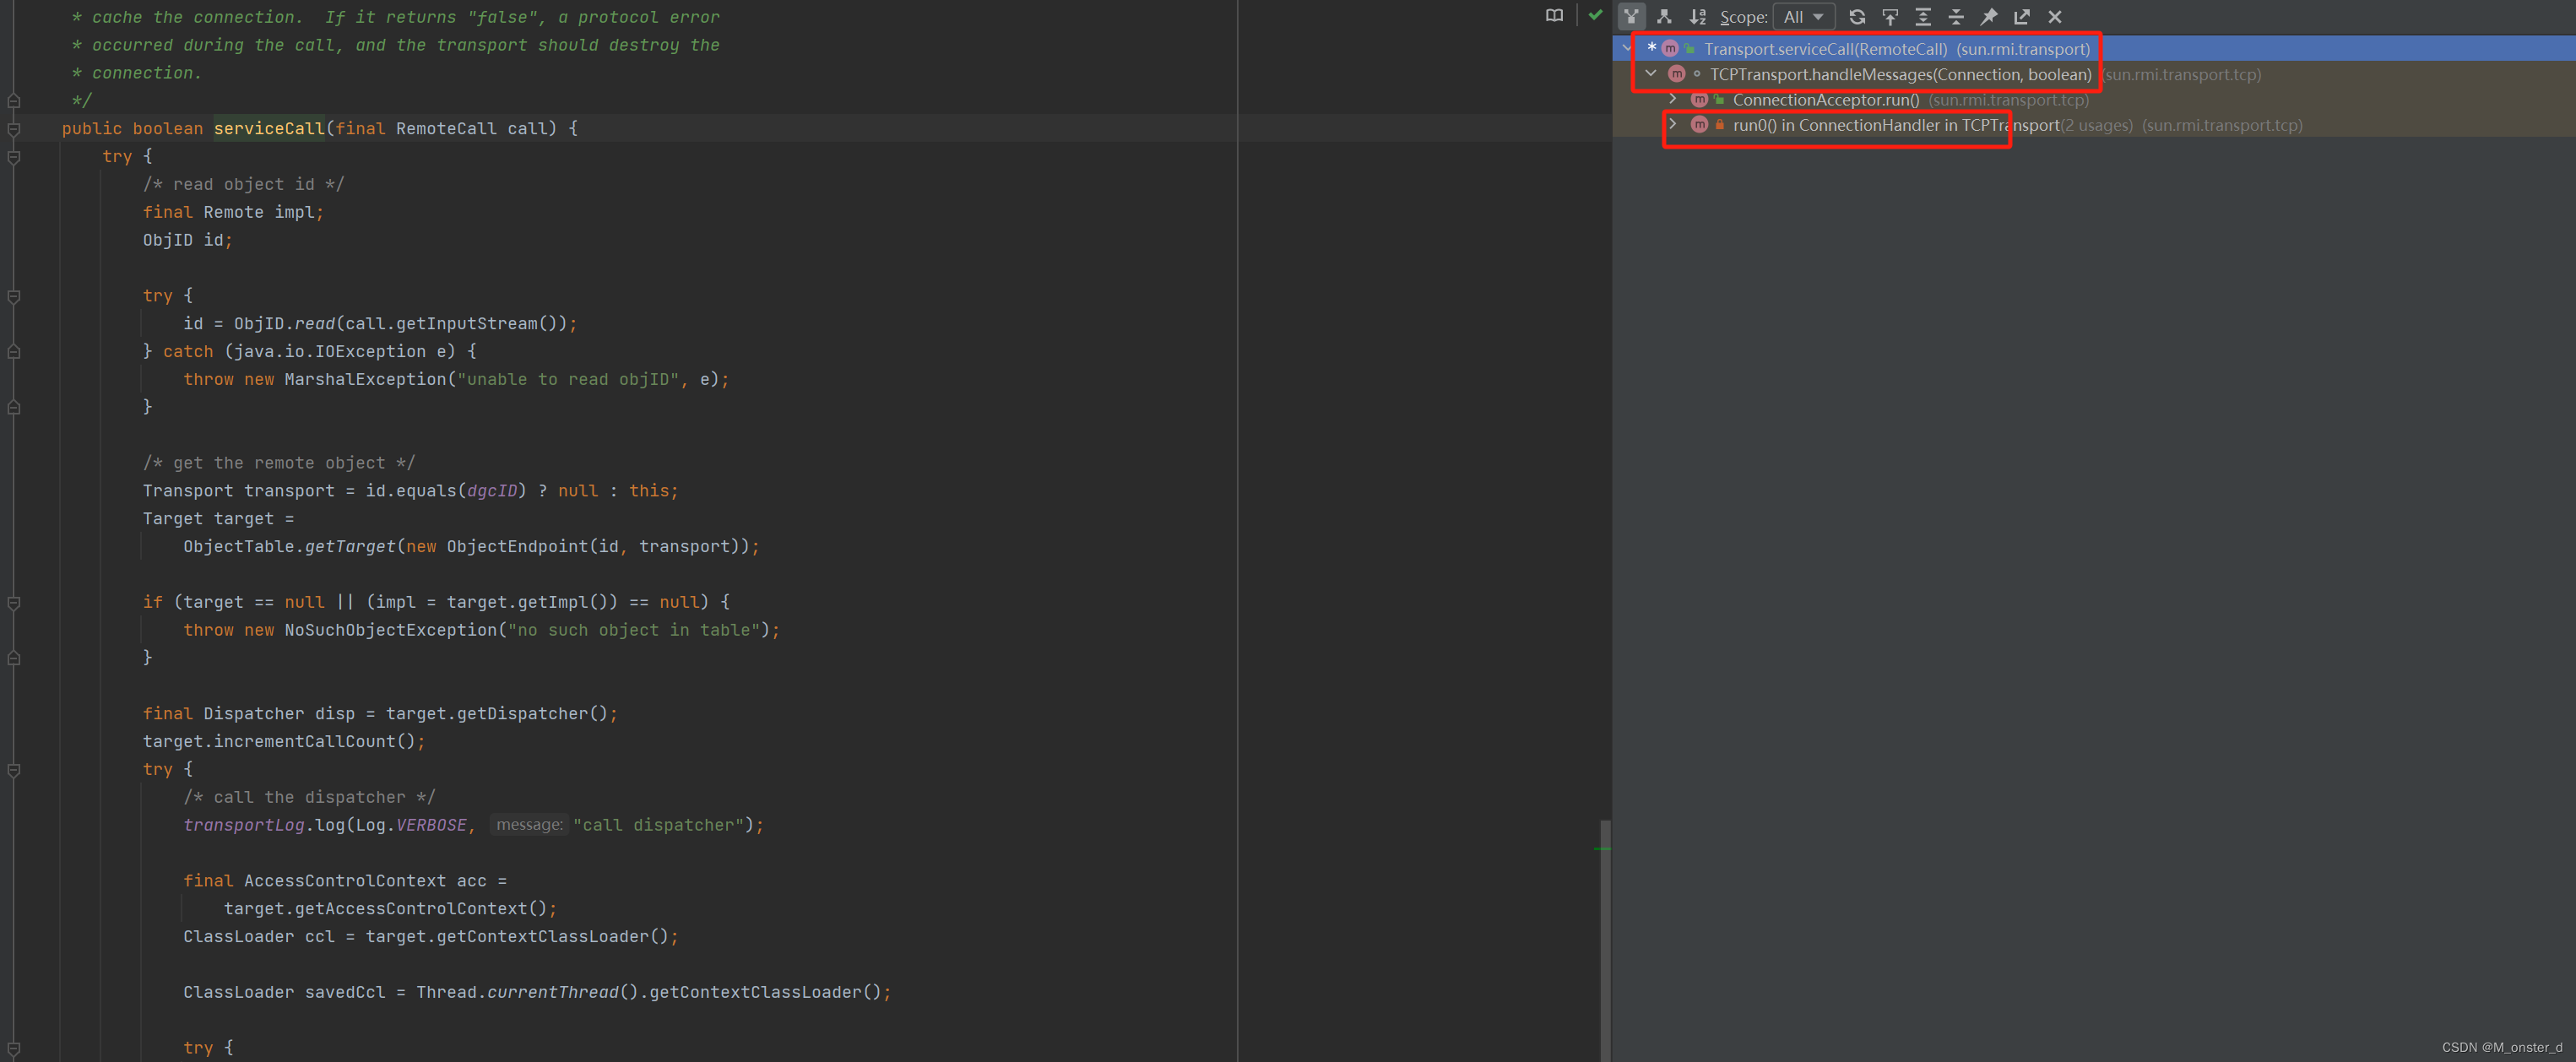
Task: Pin the hierarchy tab
Action: [x=1989, y=17]
